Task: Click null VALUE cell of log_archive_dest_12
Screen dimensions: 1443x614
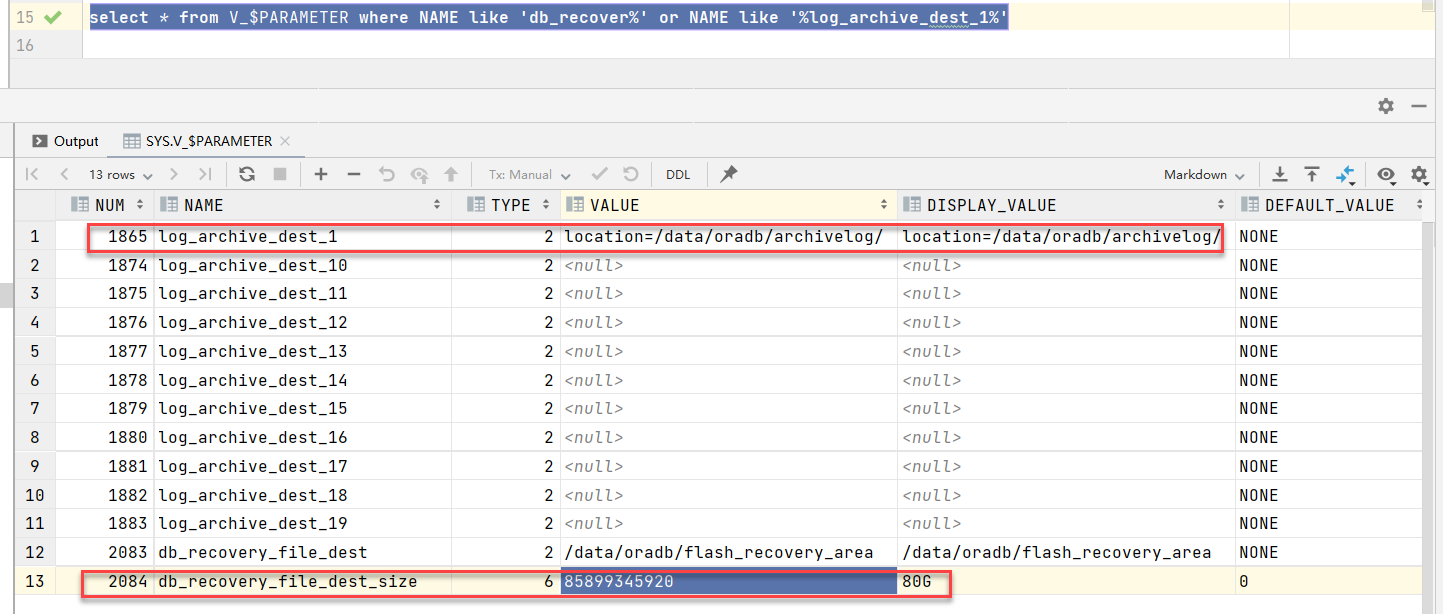Action: pos(729,322)
